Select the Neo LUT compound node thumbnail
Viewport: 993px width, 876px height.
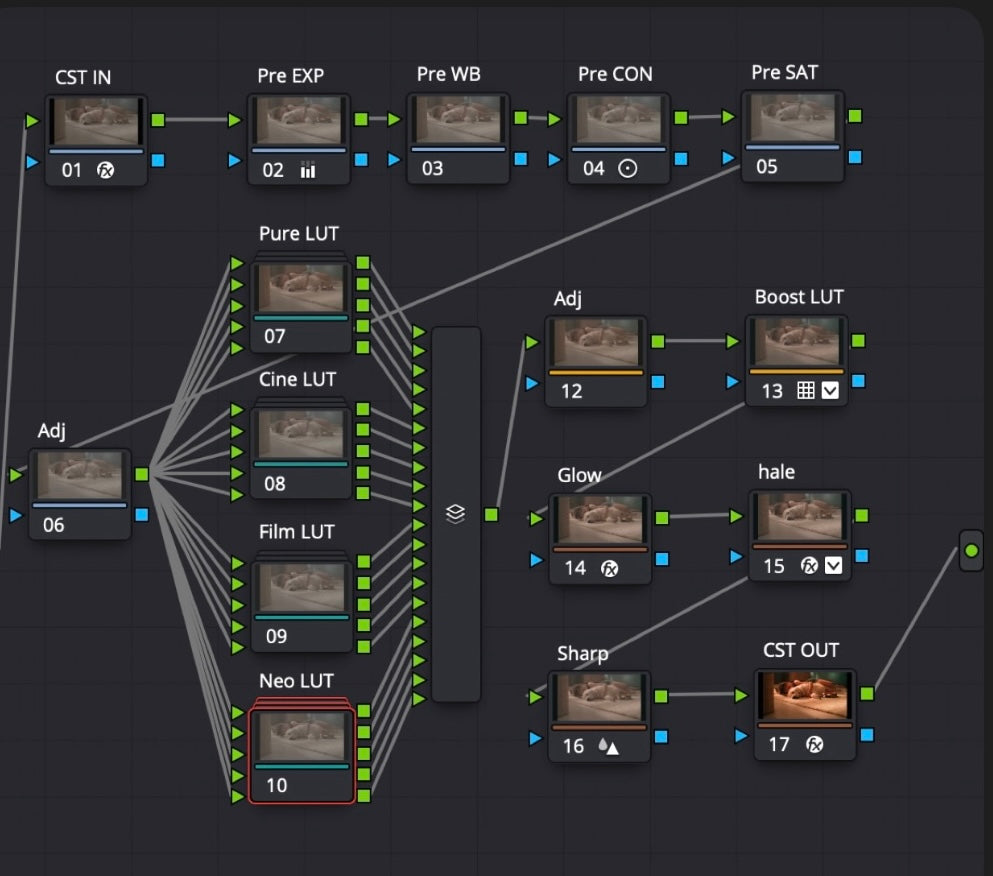pos(302,737)
